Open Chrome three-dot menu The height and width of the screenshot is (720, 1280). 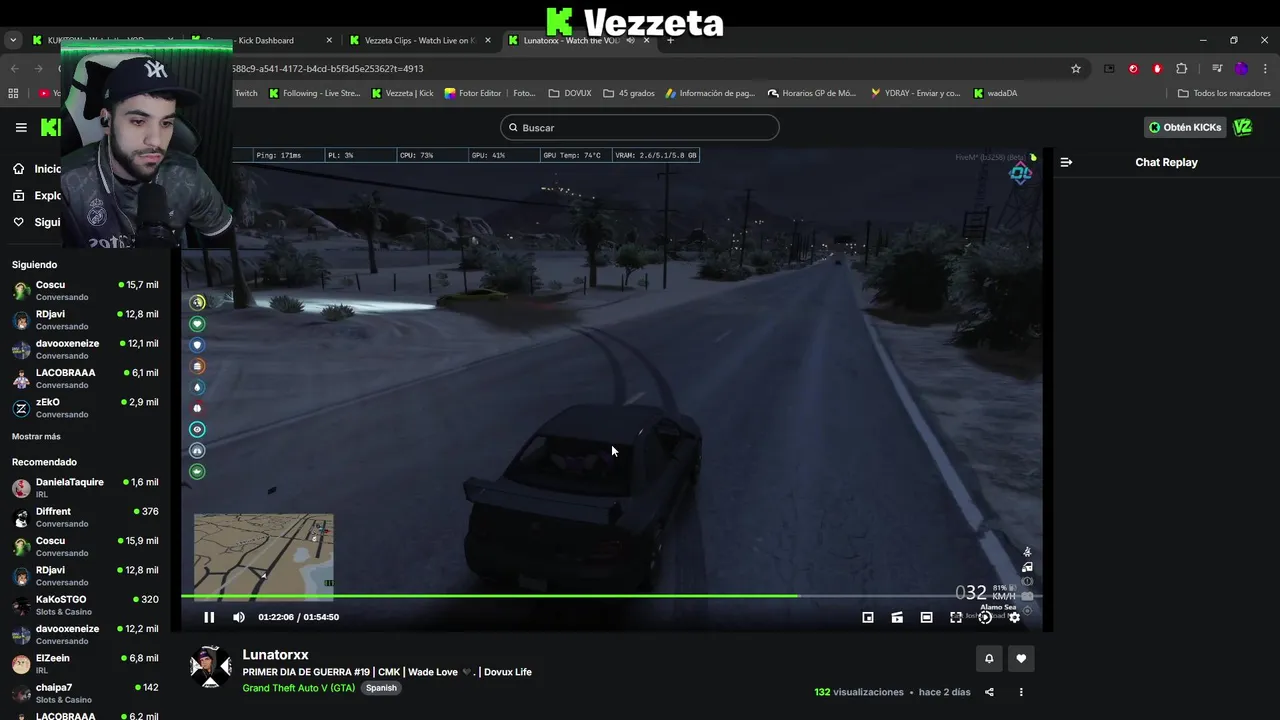(x=1265, y=69)
